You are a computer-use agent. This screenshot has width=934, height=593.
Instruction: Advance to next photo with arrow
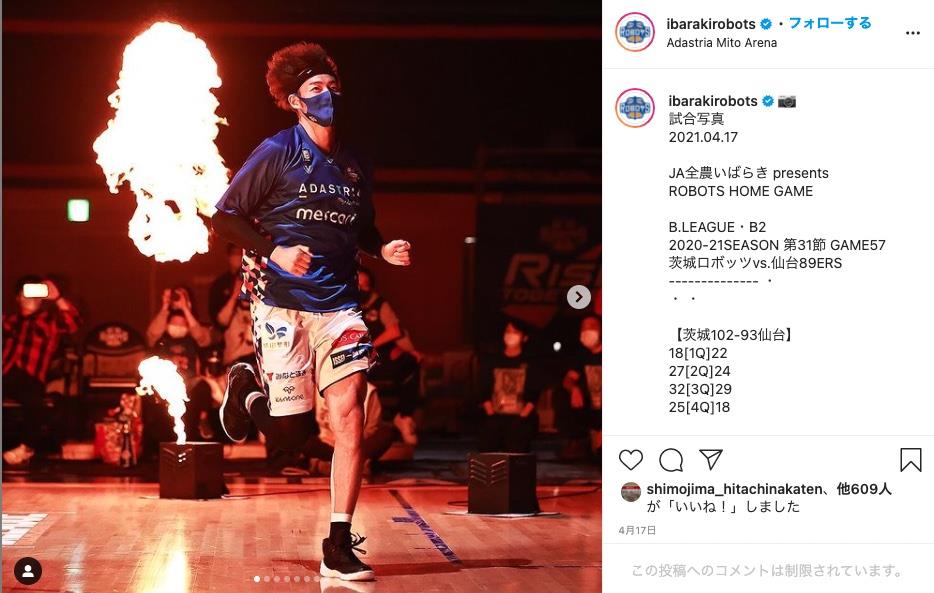pyautogui.click(x=578, y=296)
